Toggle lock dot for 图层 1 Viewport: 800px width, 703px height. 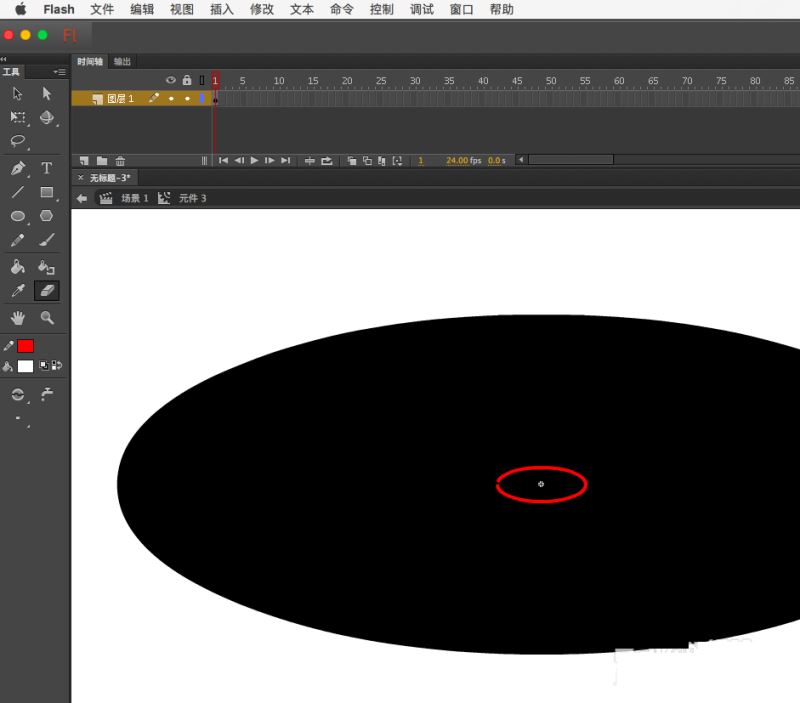click(x=187, y=98)
